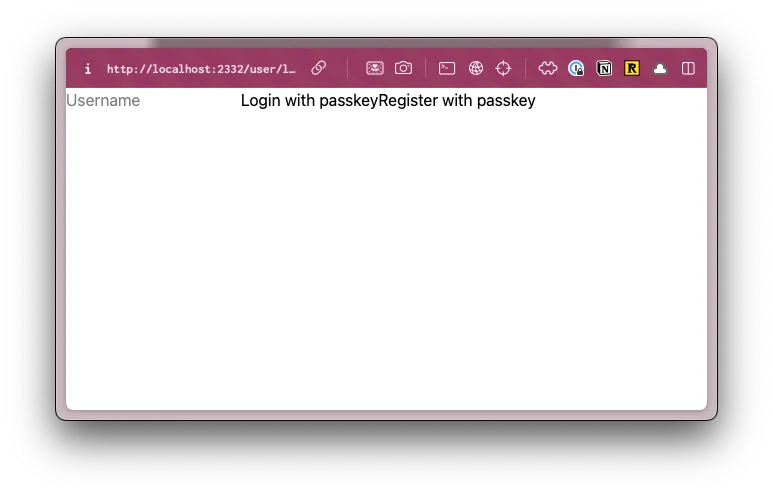This screenshot has height=494, width=773.
Task: Click the site info icon
Action: [88, 69]
